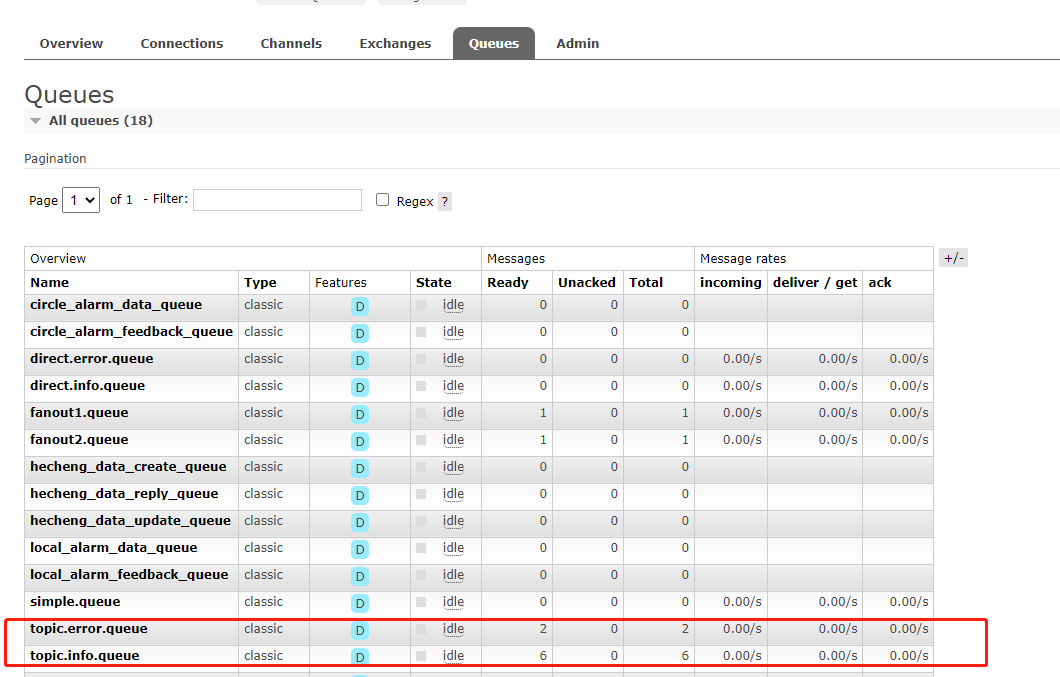
Task: Click idle state of topic.info.queue
Action: click(454, 656)
